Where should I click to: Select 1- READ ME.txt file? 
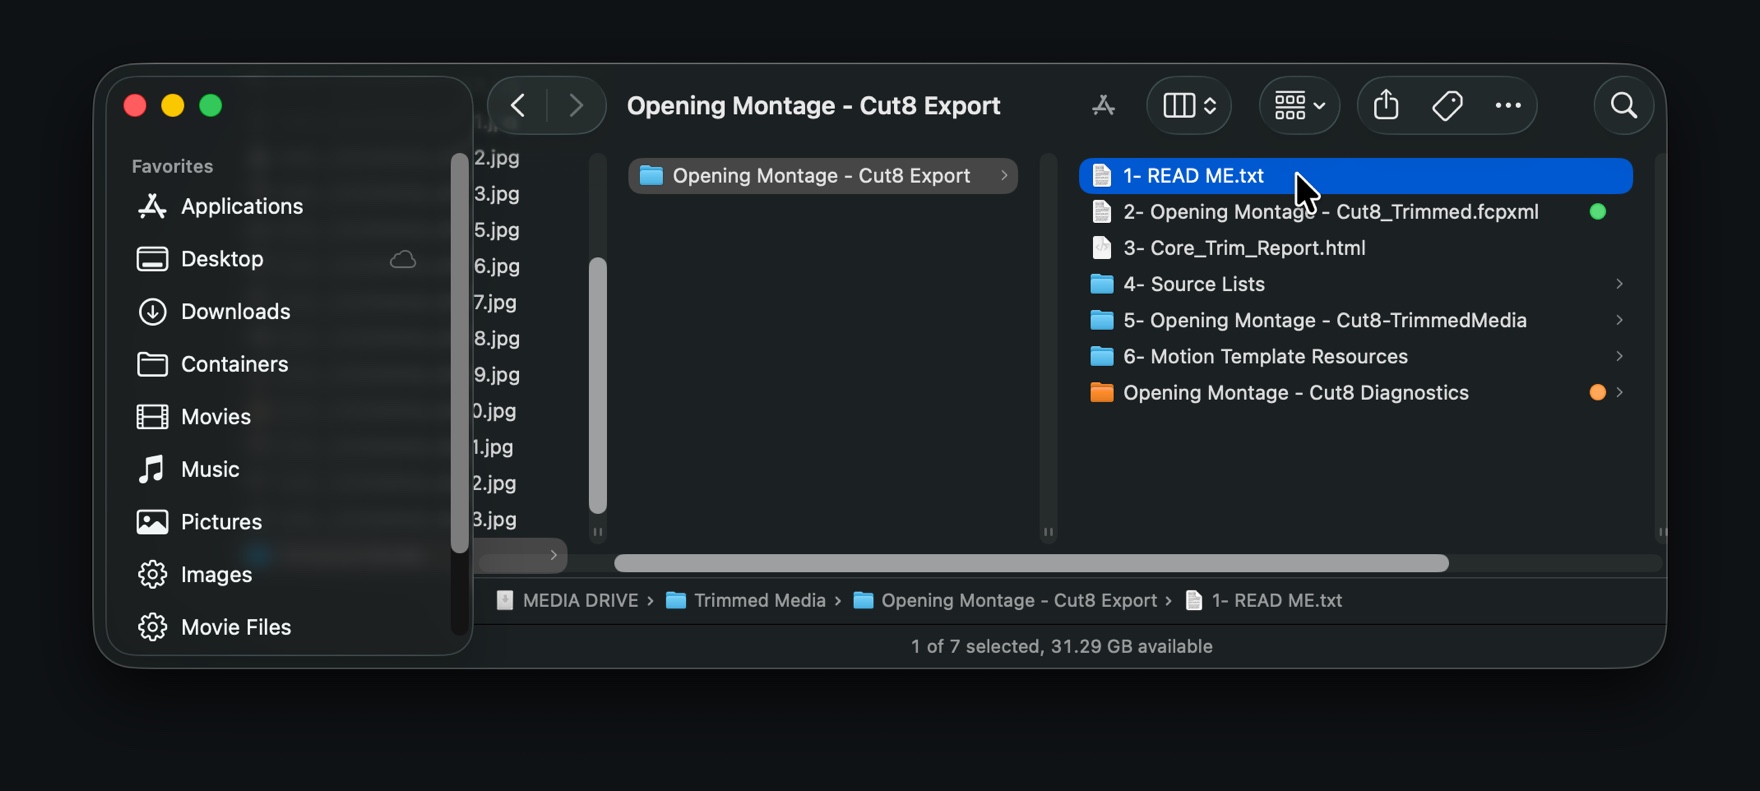click(1356, 176)
